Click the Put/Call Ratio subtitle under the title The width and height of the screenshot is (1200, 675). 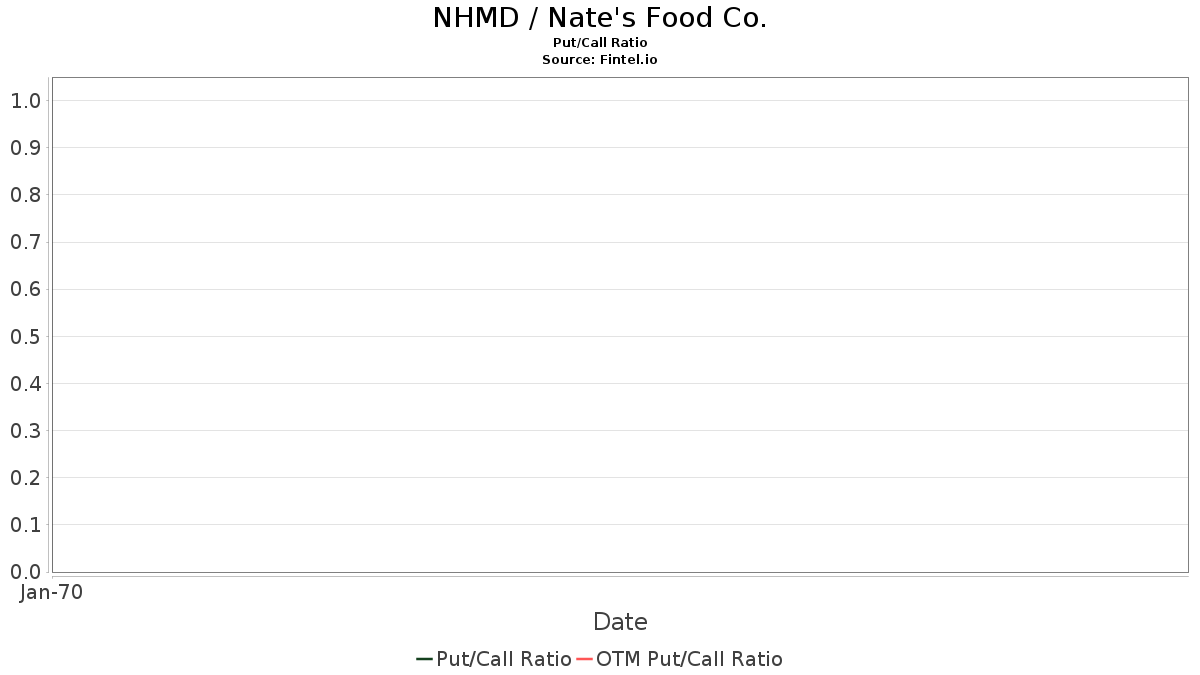pos(600,43)
